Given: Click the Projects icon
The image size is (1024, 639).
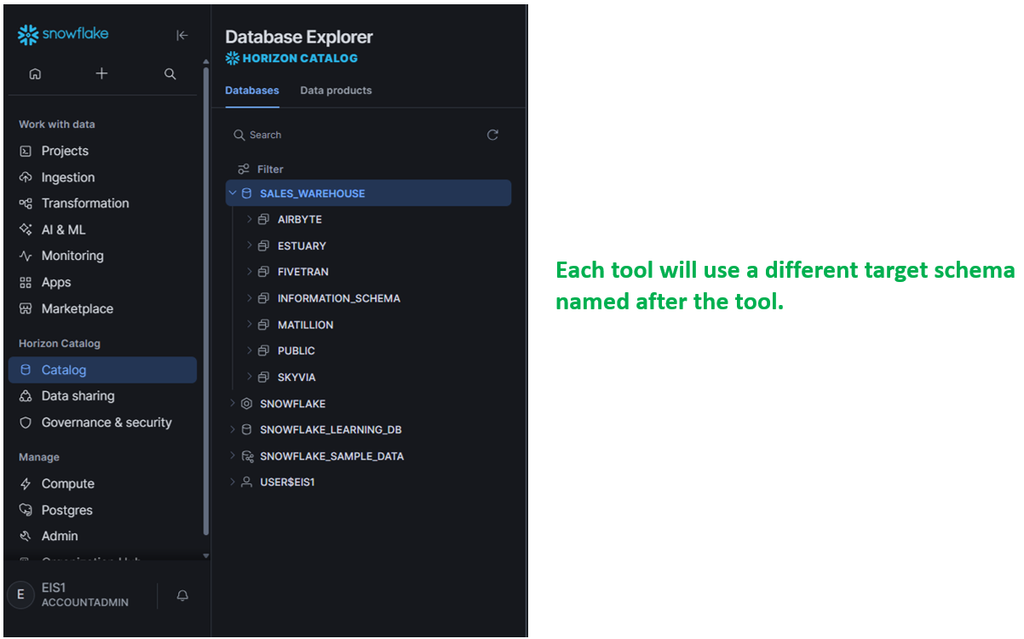Looking at the screenshot, I should point(25,151).
